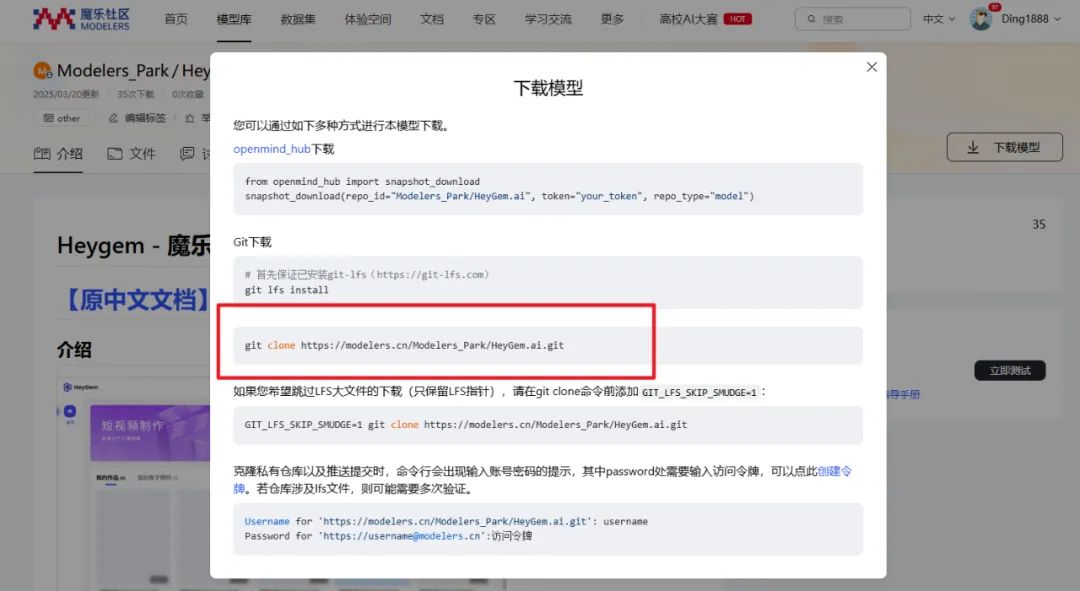Image resolution: width=1080 pixels, height=591 pixels.
Task: Switch to the 介绍 tab
Action: click(59, 154)
